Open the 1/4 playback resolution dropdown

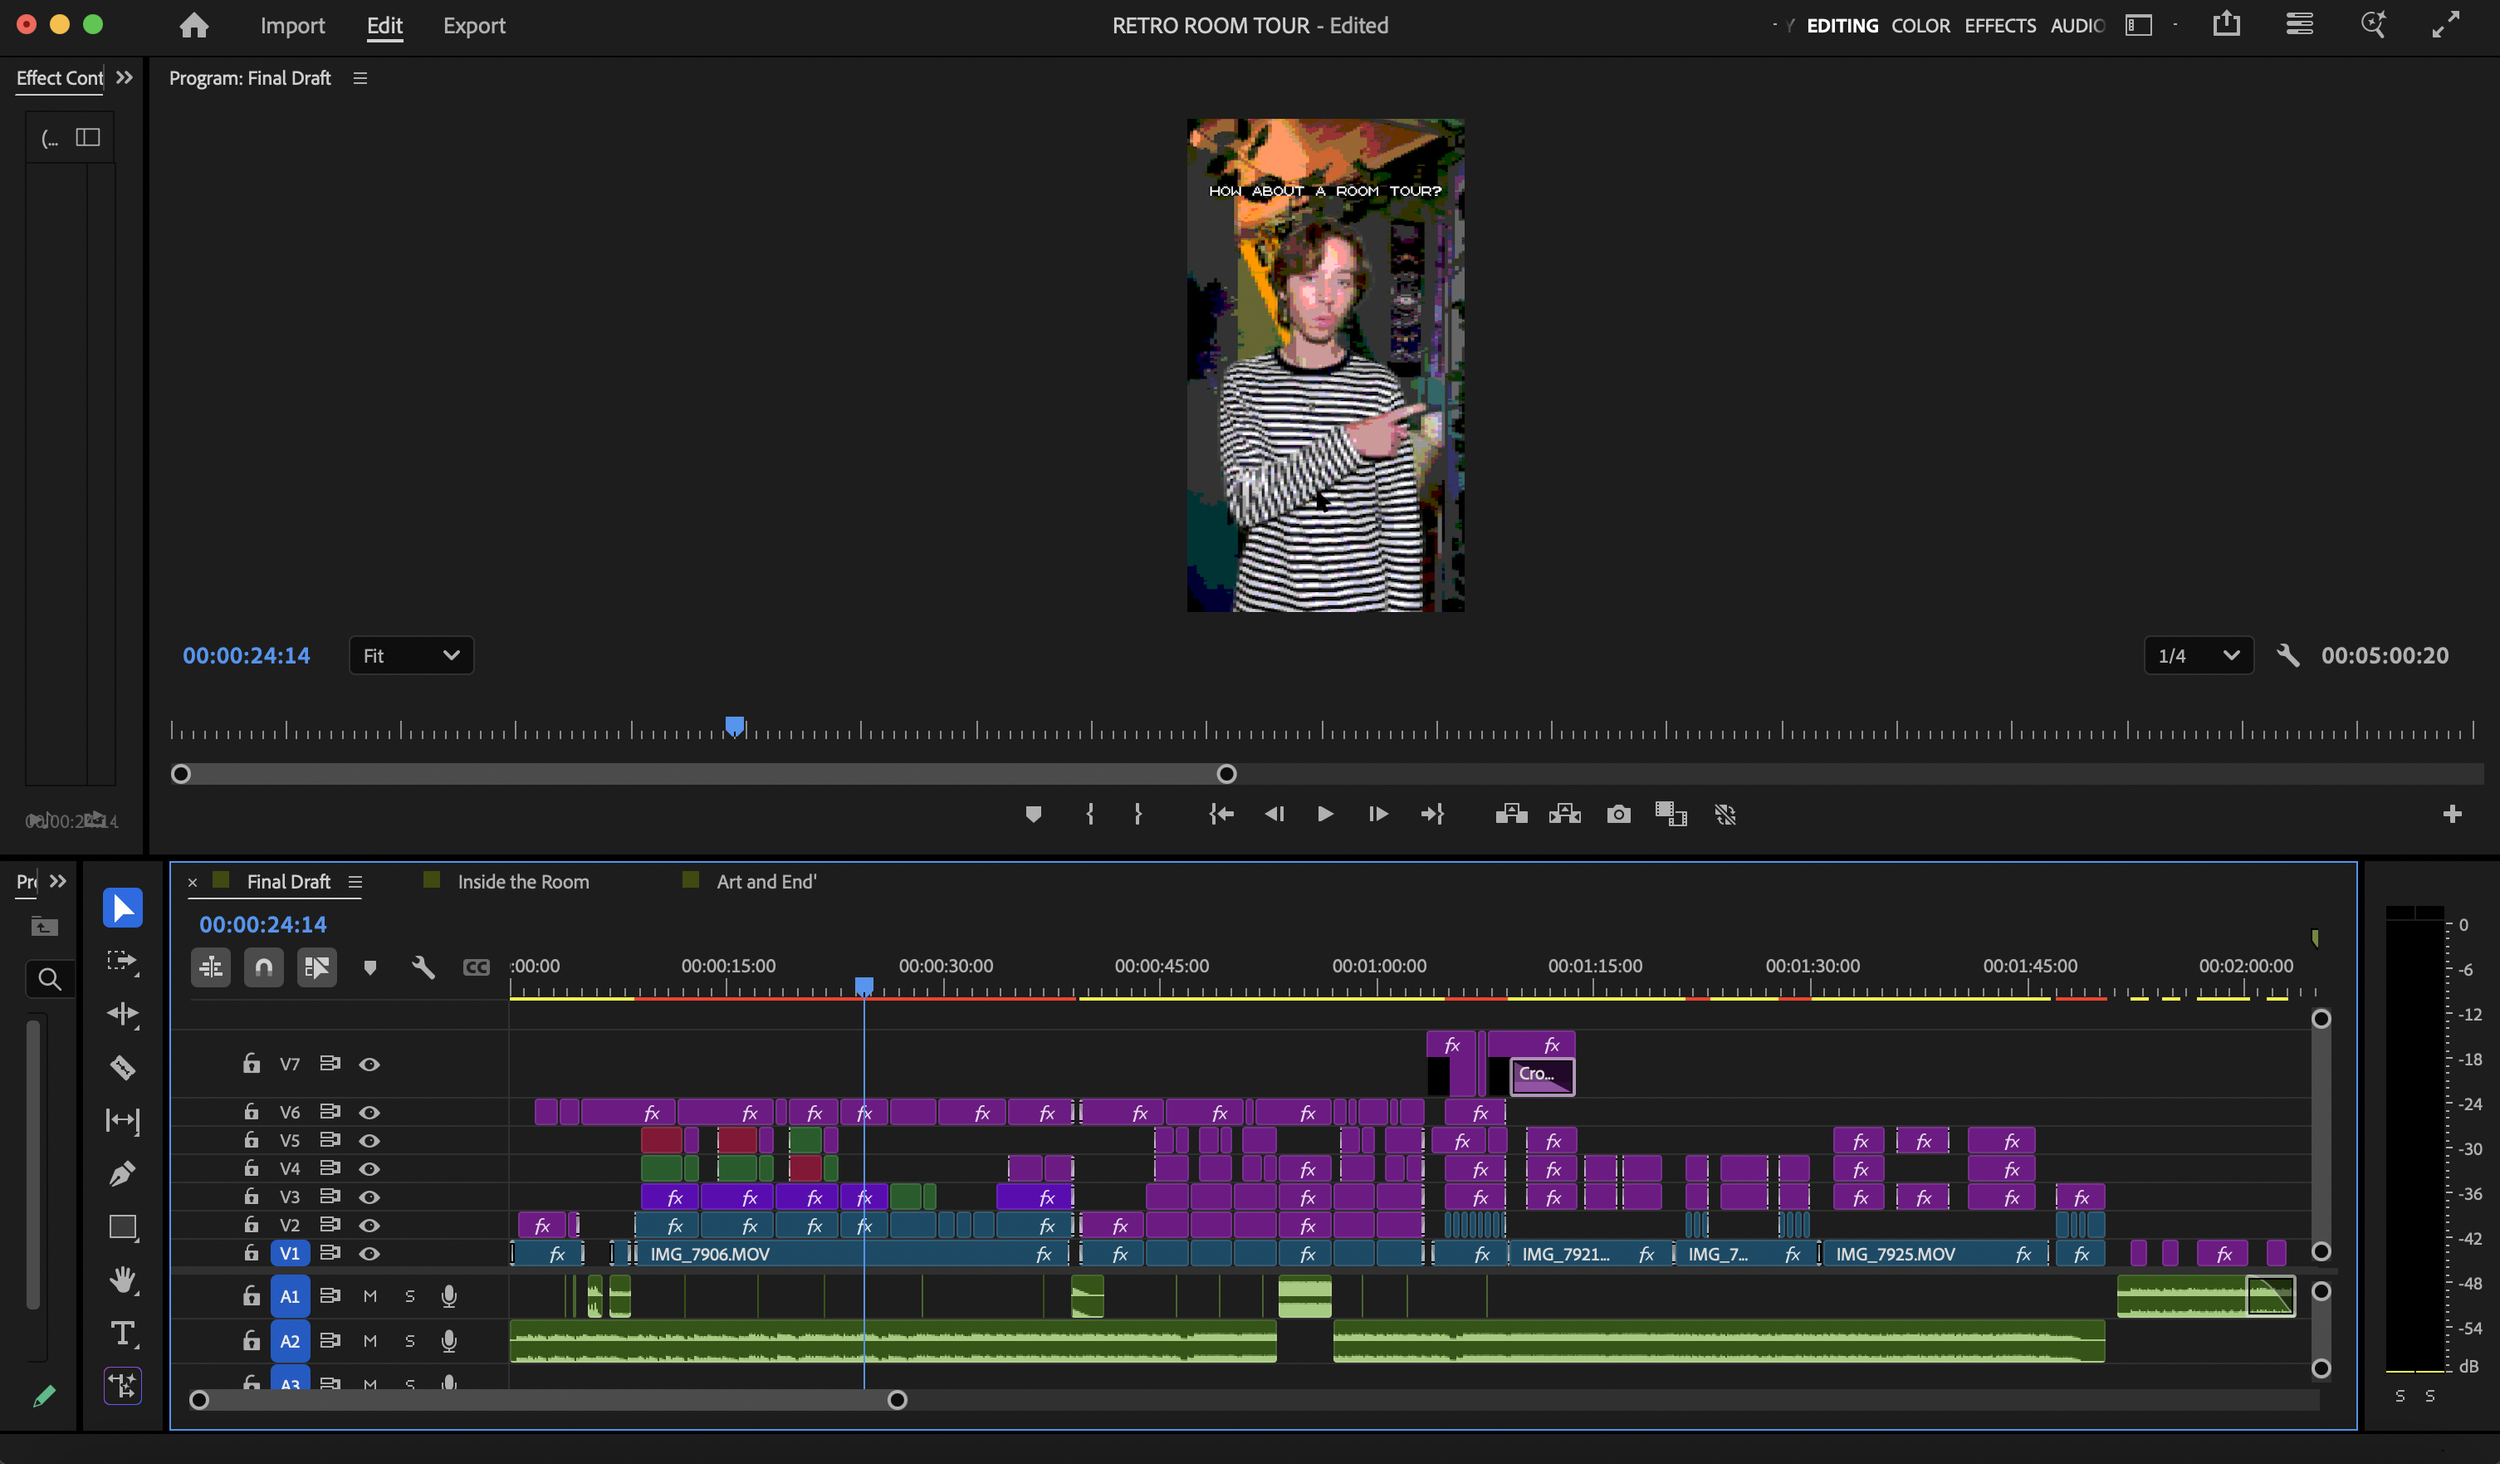(2198, 655)
